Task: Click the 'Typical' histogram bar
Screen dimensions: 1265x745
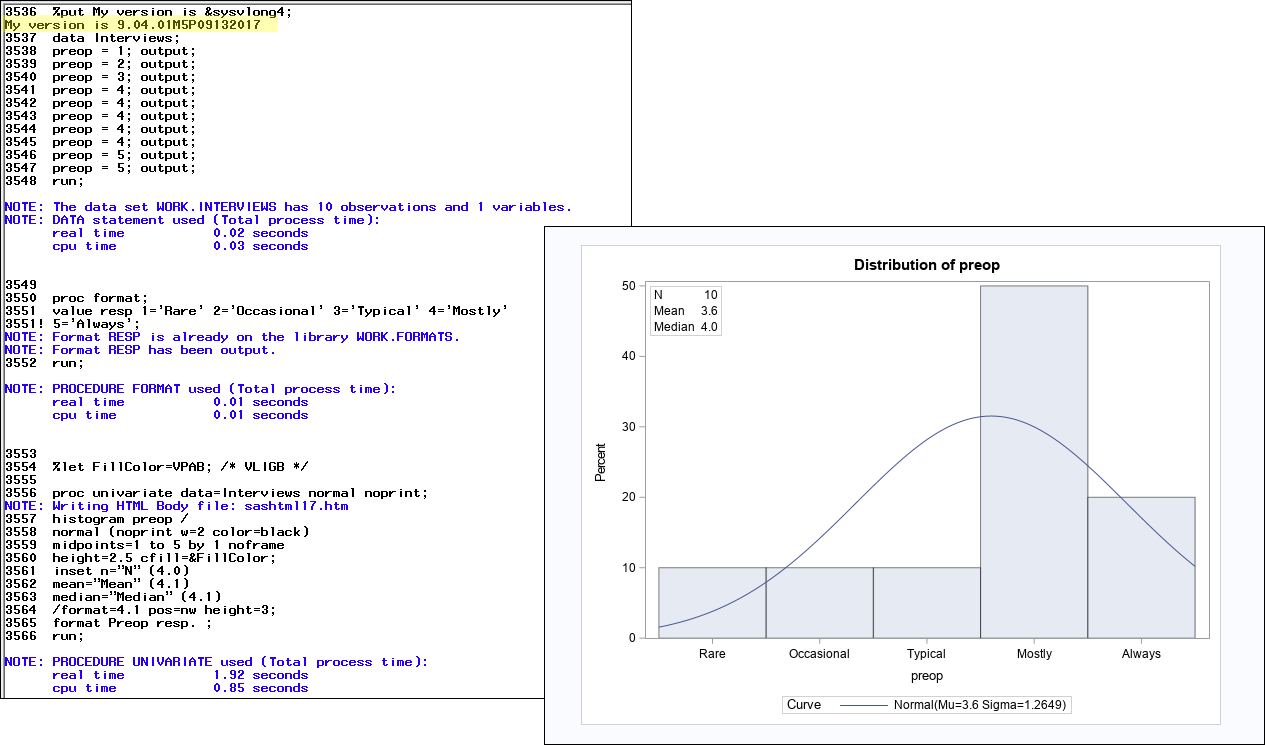Action: [926, 602]
